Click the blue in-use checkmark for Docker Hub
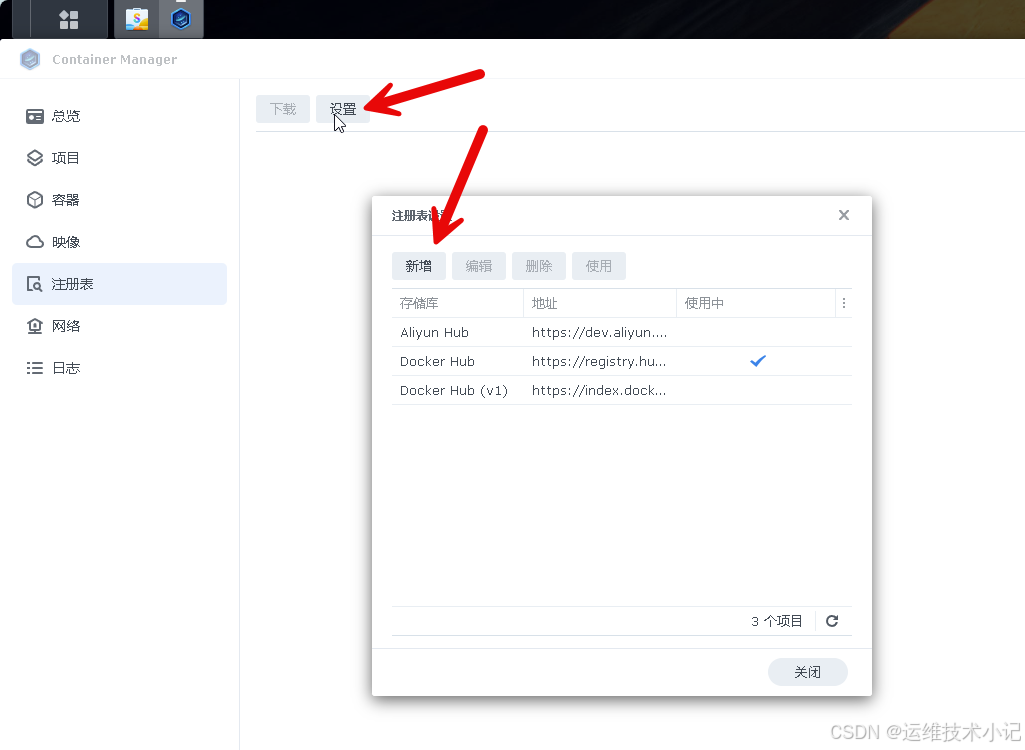 [758, 361]
